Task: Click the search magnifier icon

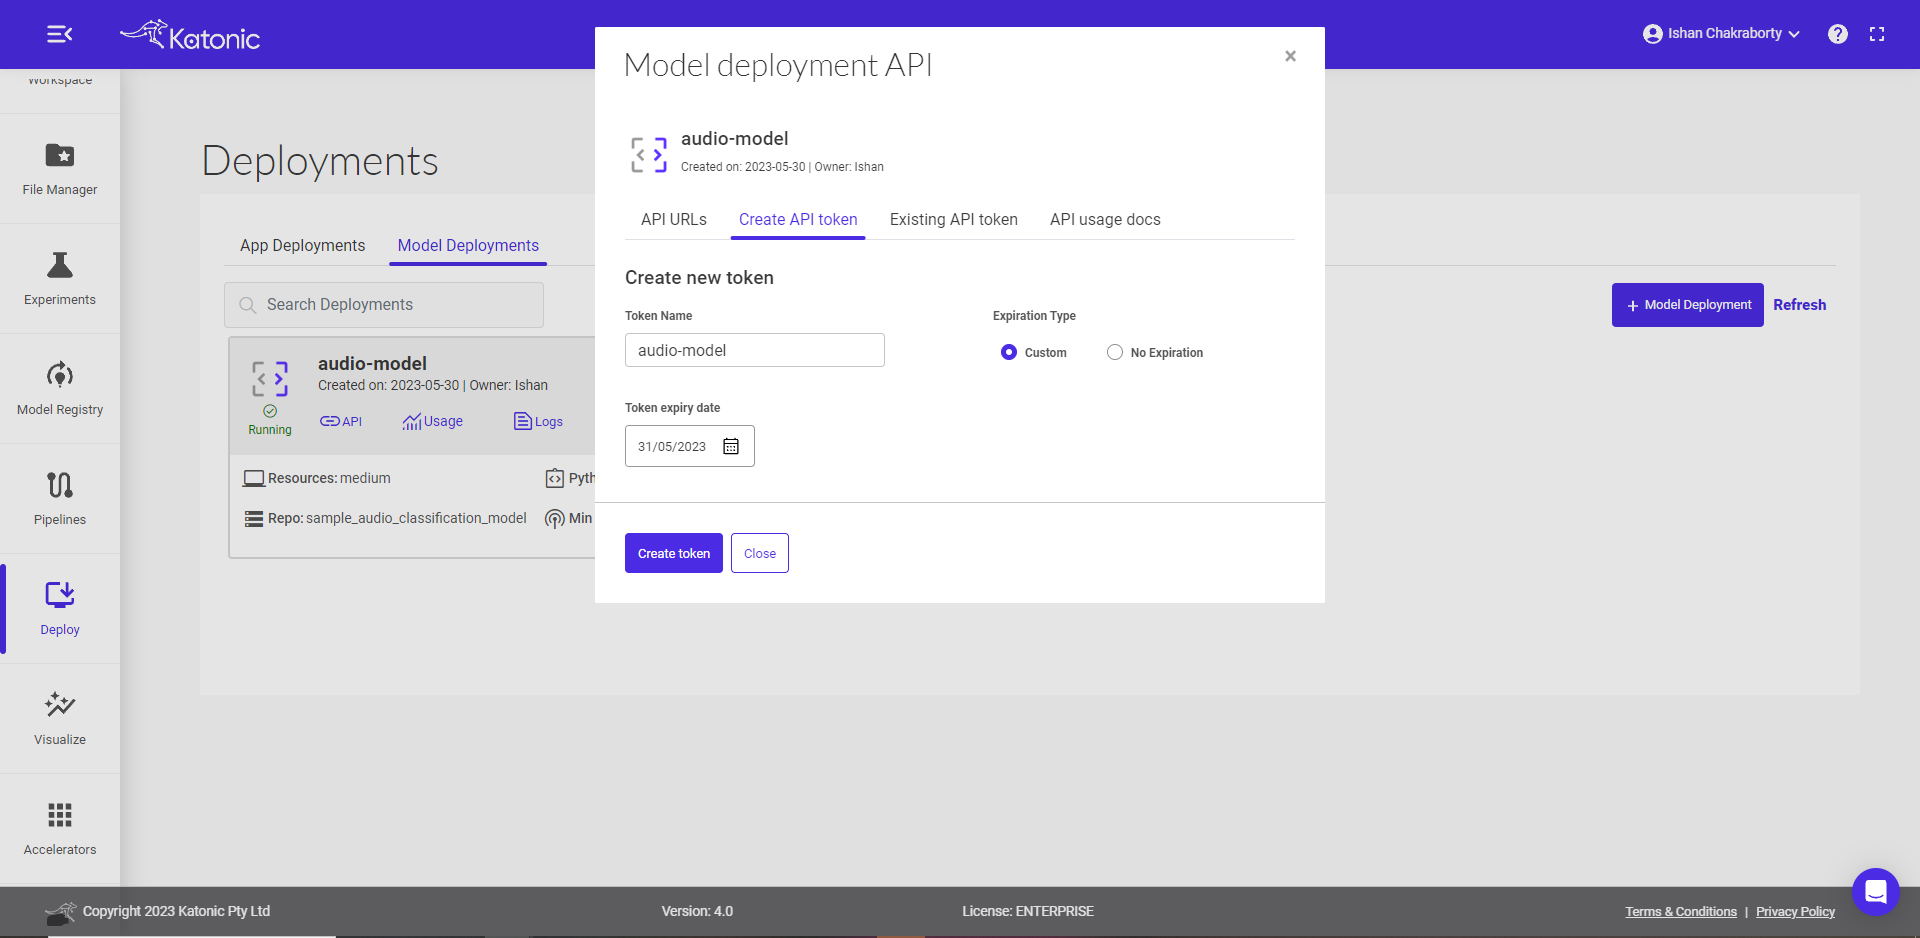Action: 248,305
